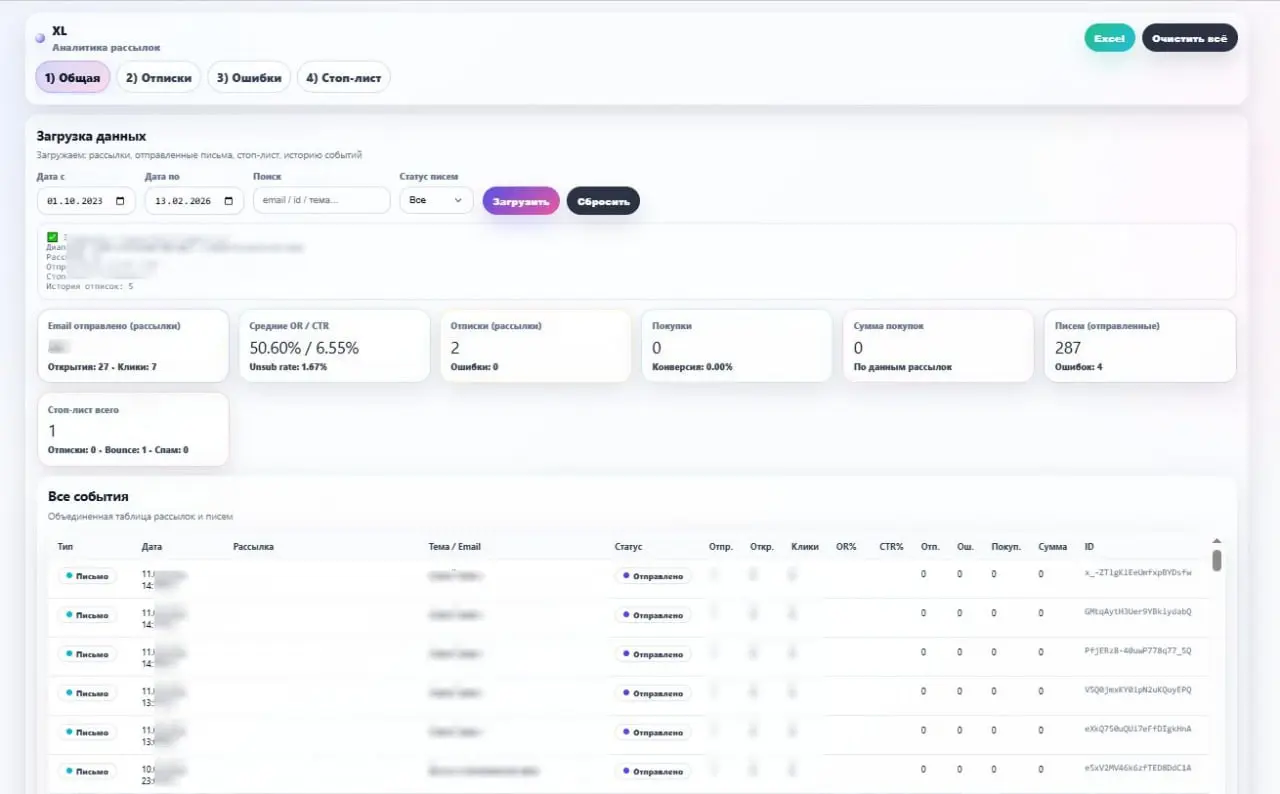Click the 'Писем (отправленные)' stat card
The height and width of the screenshot is (794, 1280).
(1140, 346)
